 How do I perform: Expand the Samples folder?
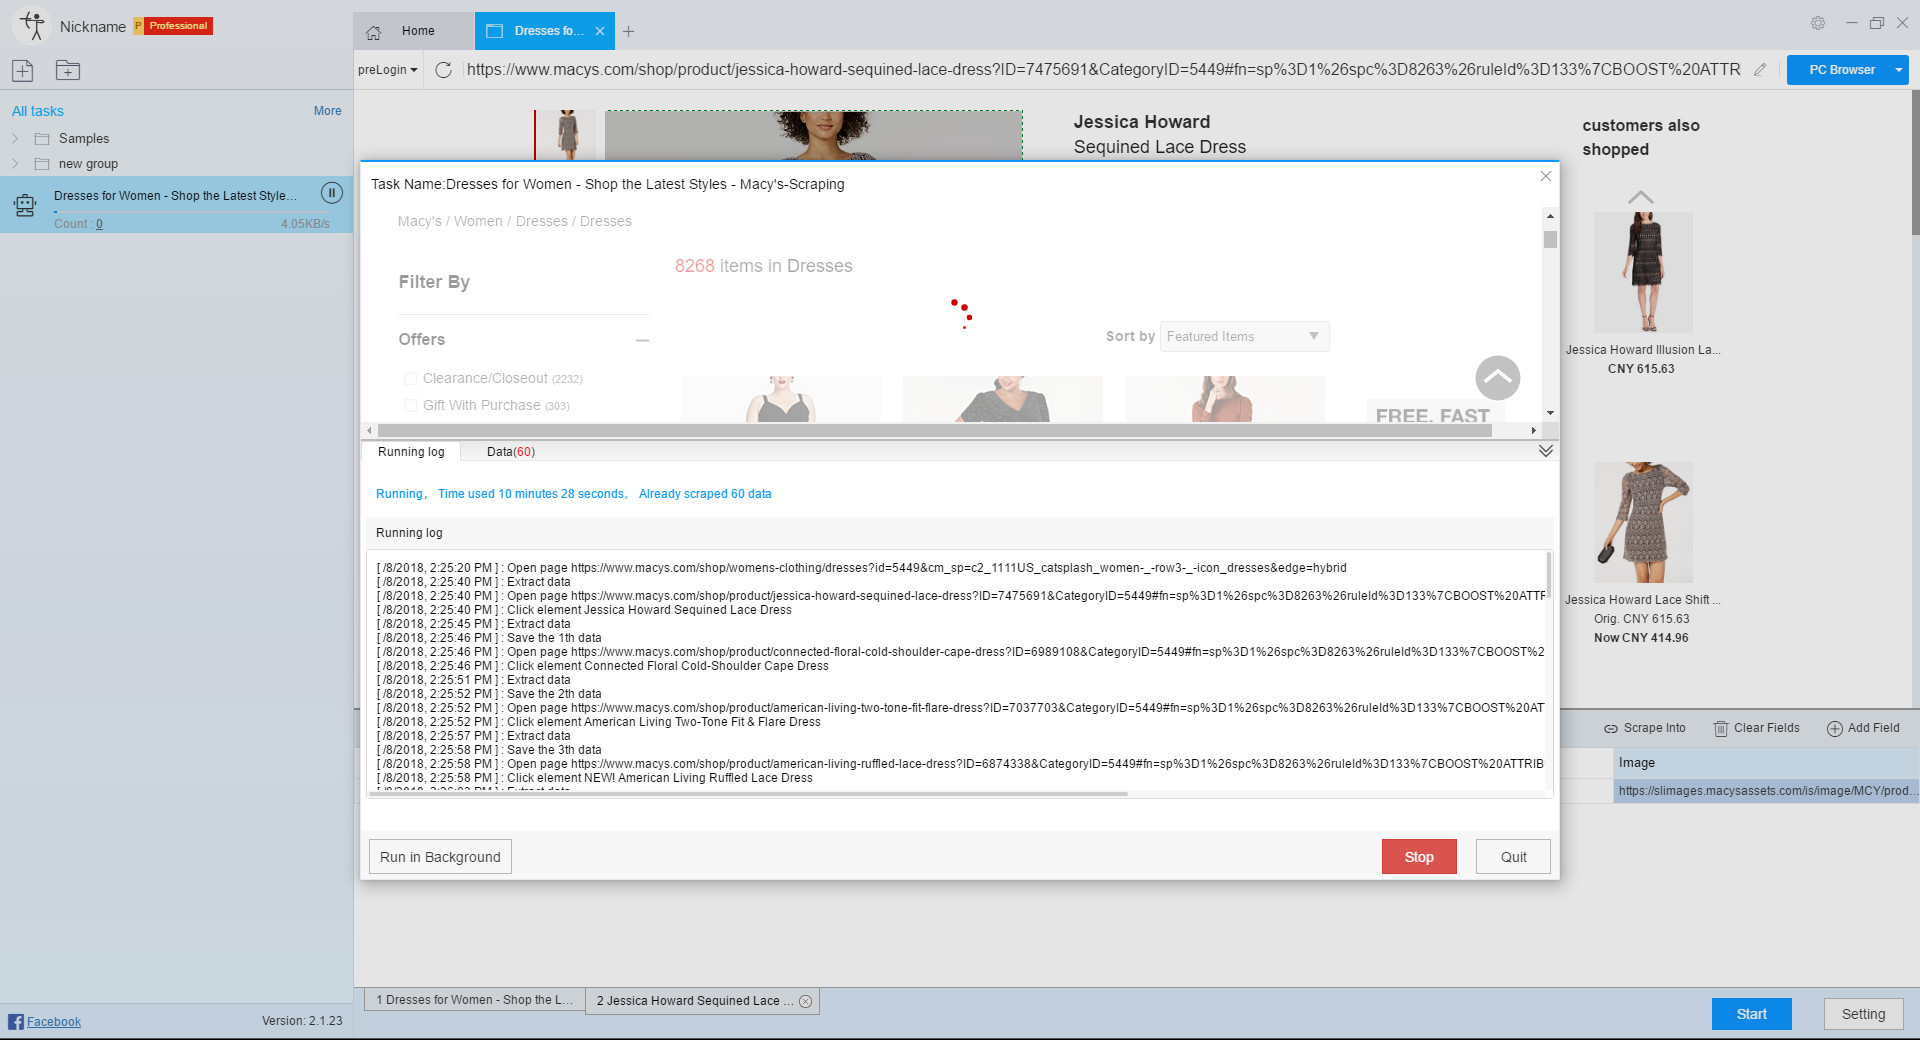click(x=15, y=139)
